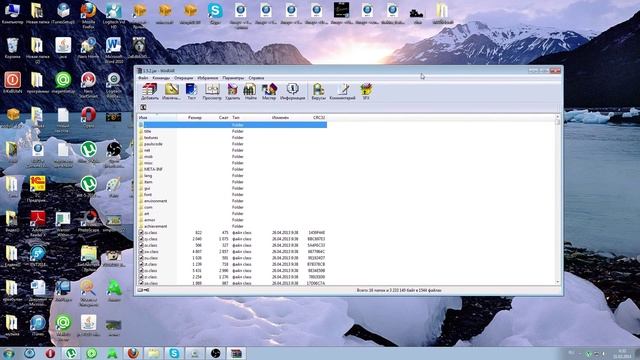Open the Параметры menu
The height and width of the screenshot is (360, 640).
[x=233, y=78]
